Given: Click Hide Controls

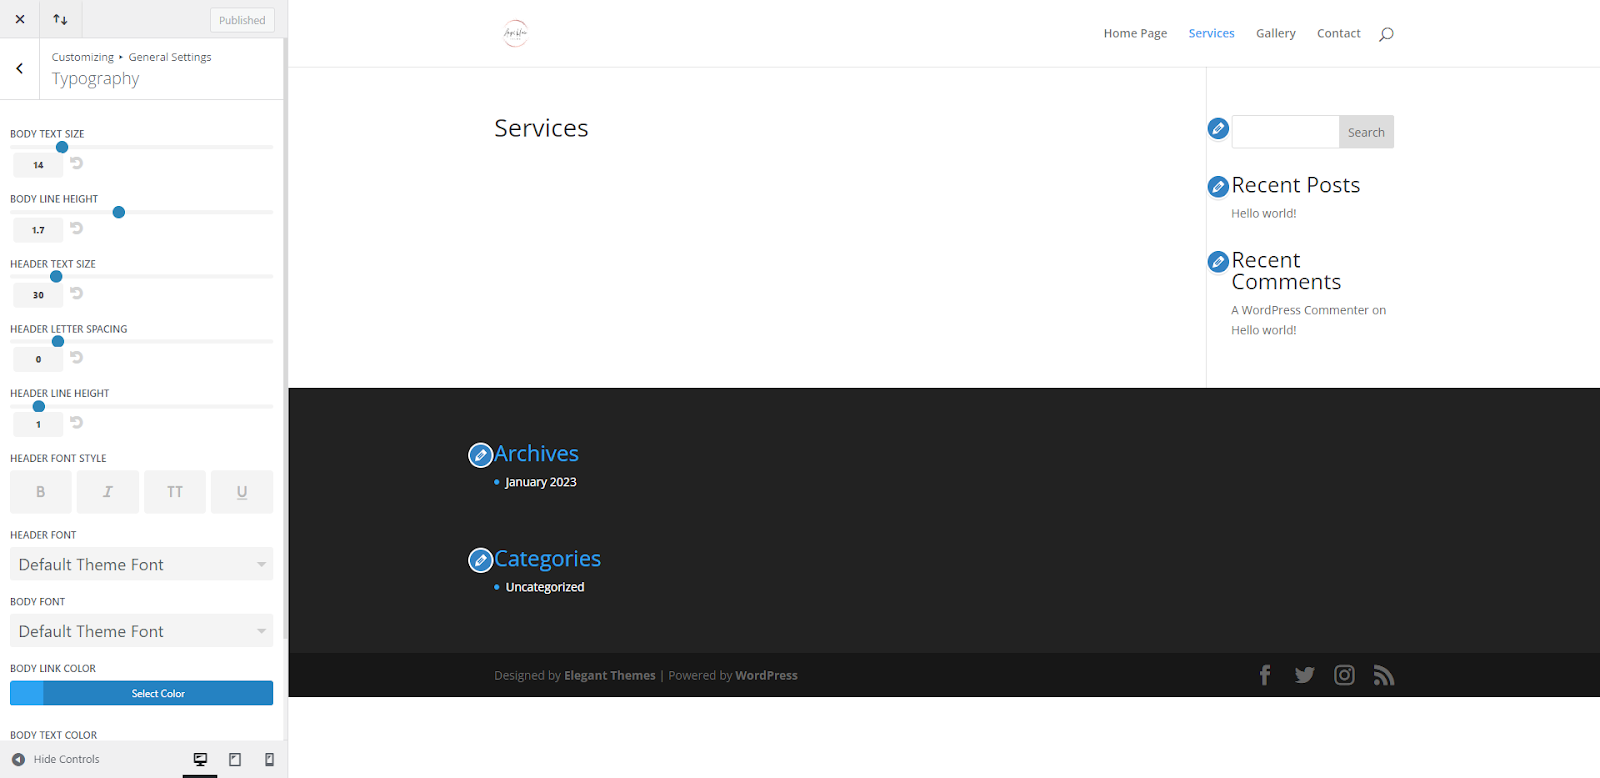Looking at the screenshot, I should click(56, 759).
